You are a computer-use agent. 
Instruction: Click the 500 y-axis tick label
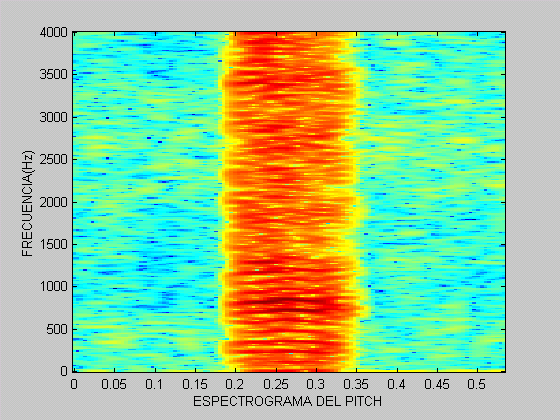pos(57,329)
